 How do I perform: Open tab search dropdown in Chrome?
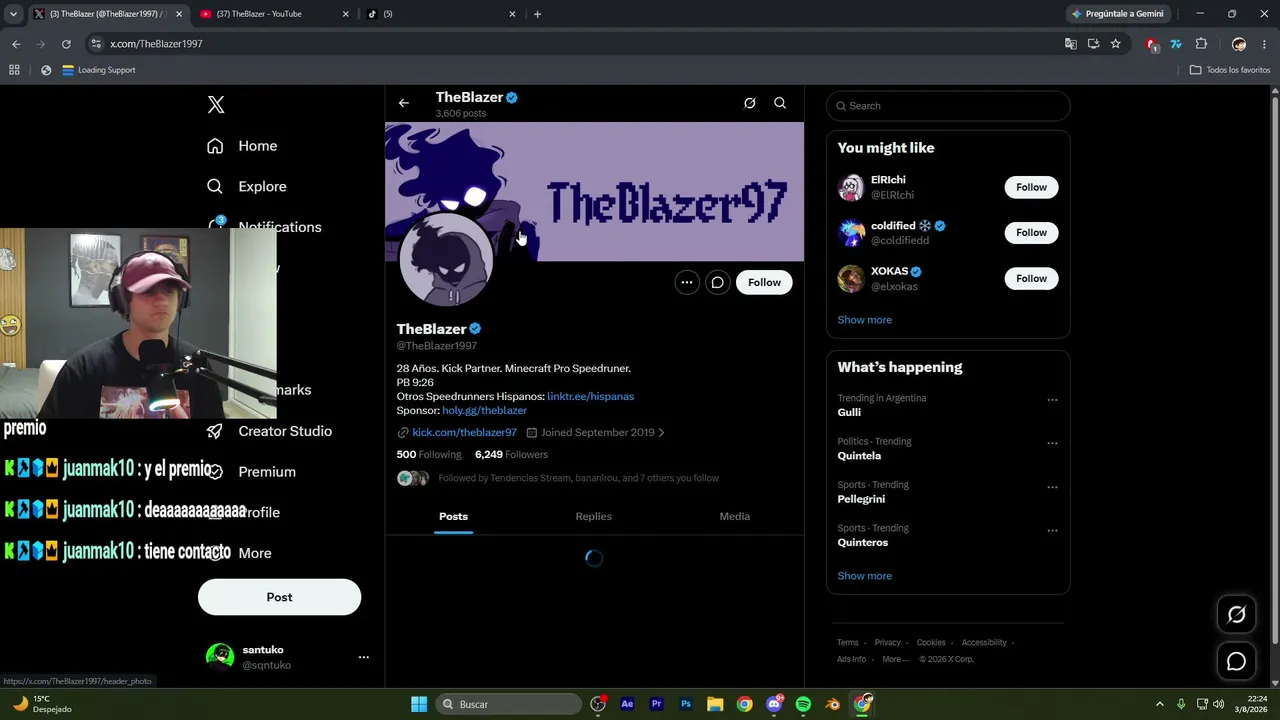[13, 14]
